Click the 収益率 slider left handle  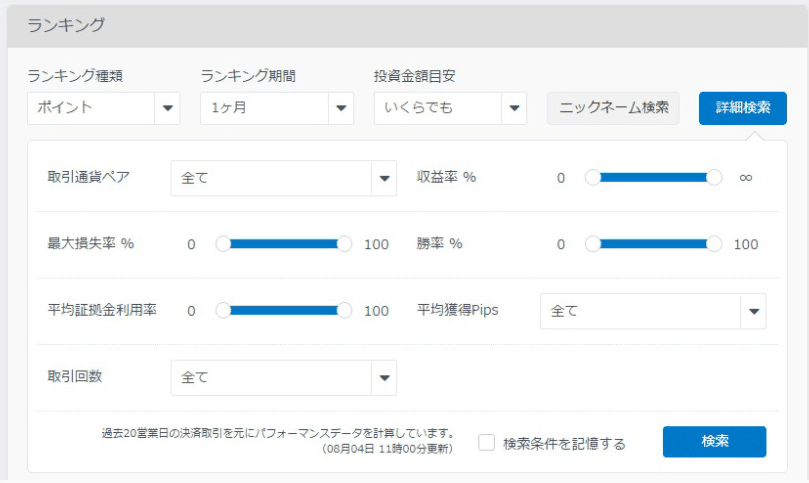click(x=593, y=178)
